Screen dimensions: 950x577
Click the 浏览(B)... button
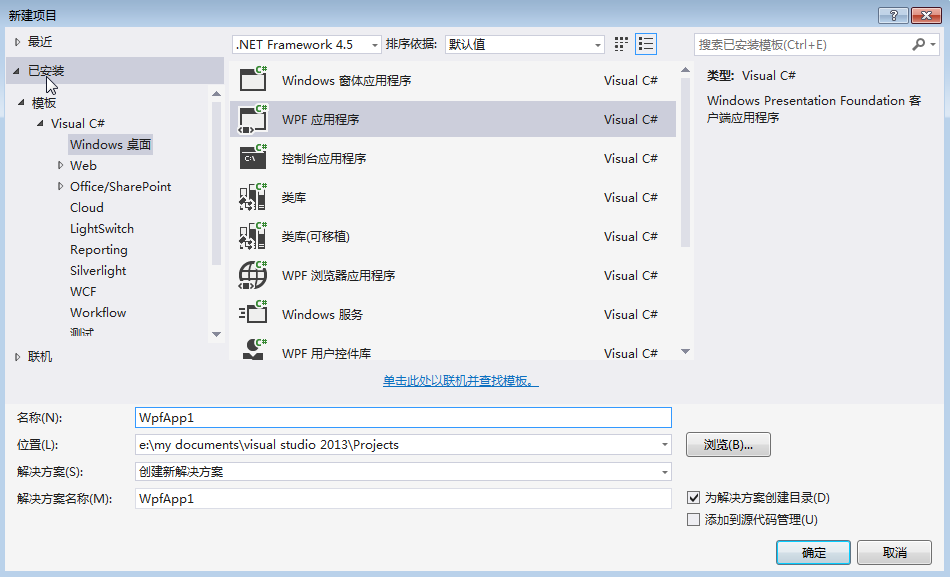click(x=728, y=445)
